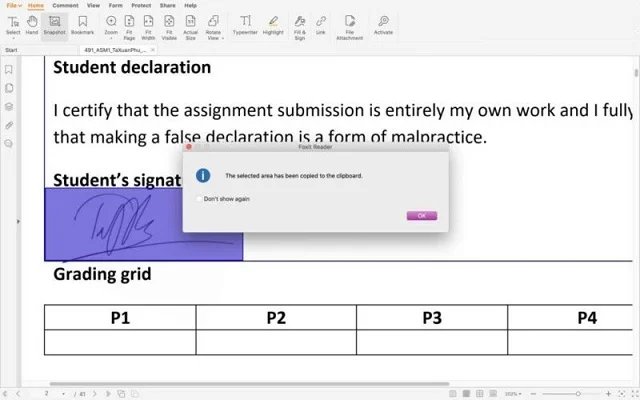Add a File Attachment
Screen dimensions: 640x400
pyautogui.click(x=349, y=27)
